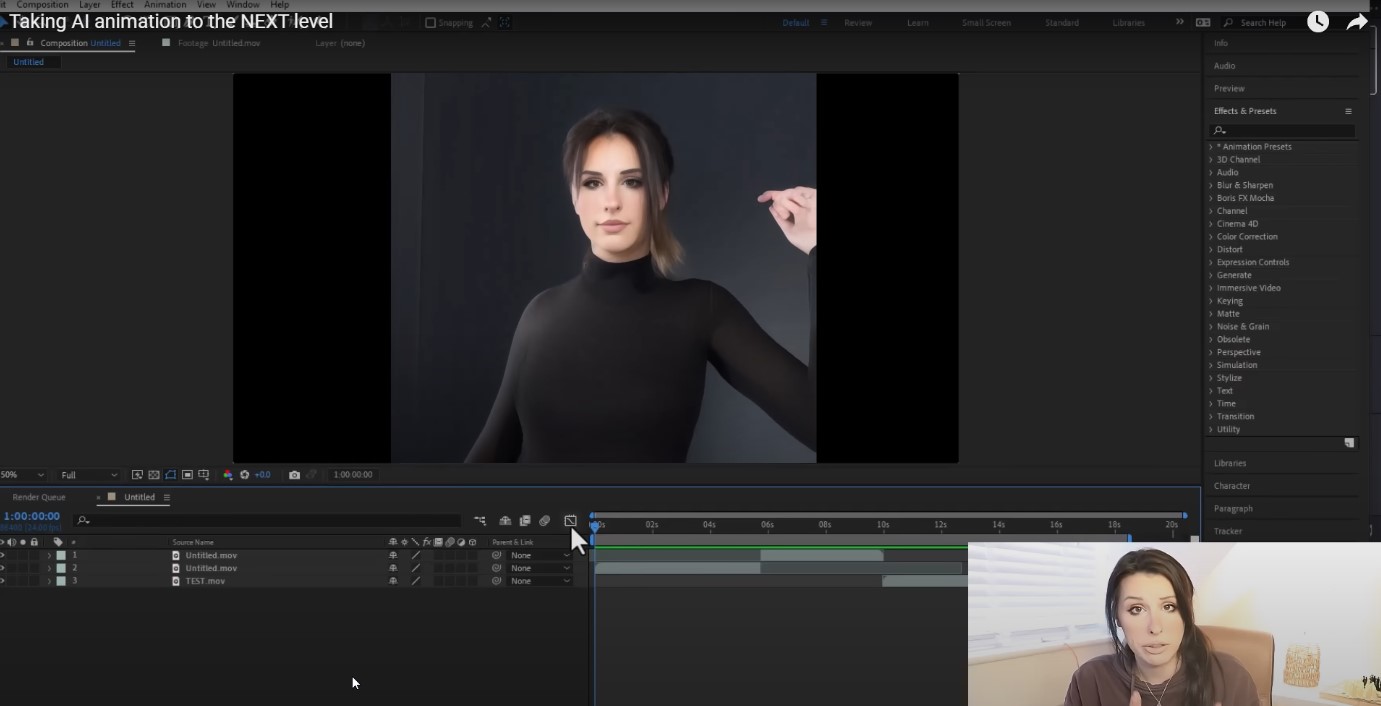1381x706 pixels.
Task: Click the Show Channel RGB color icon
Action: 228,475
